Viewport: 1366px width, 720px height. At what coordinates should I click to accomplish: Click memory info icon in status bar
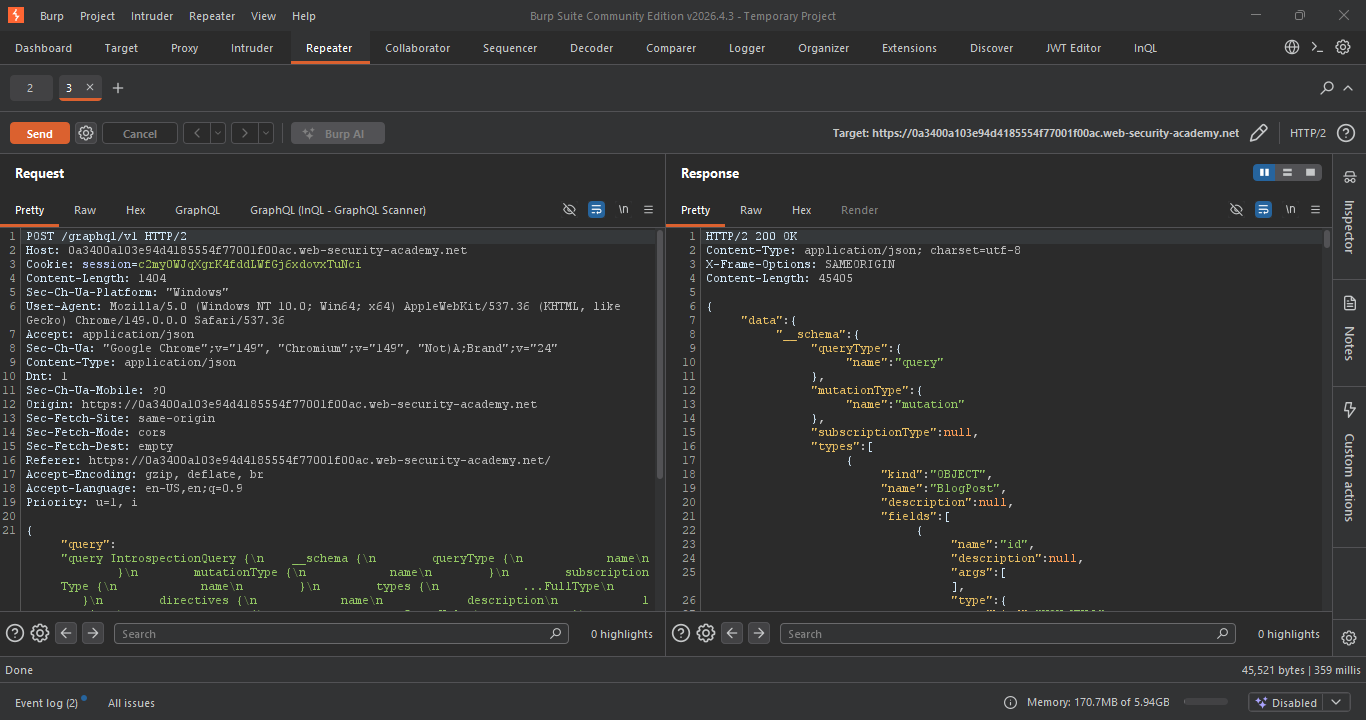(x=1010, y=702)
